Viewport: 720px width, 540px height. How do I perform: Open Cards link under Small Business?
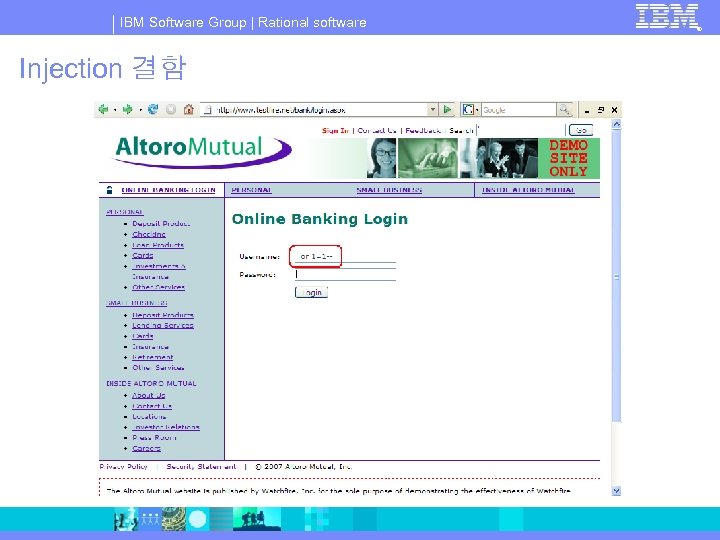143,336
